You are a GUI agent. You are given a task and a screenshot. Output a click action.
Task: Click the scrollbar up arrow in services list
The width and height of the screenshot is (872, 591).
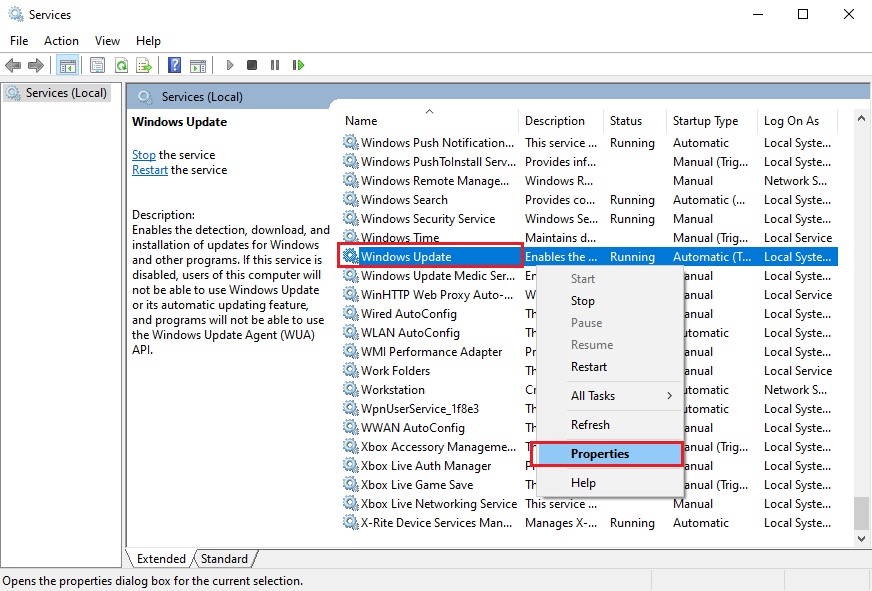coord(861,118)
